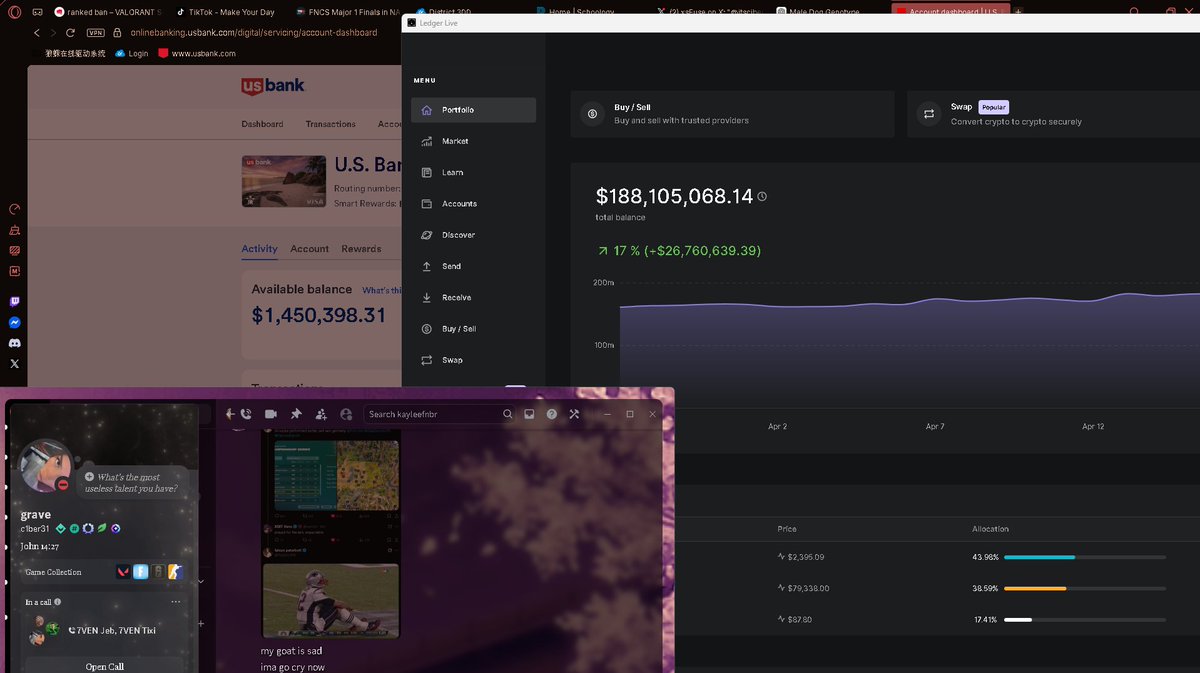This screenshot has height=673, width=1200.
Task: Add friends to the Discord DM
Action: coord(321,414)
